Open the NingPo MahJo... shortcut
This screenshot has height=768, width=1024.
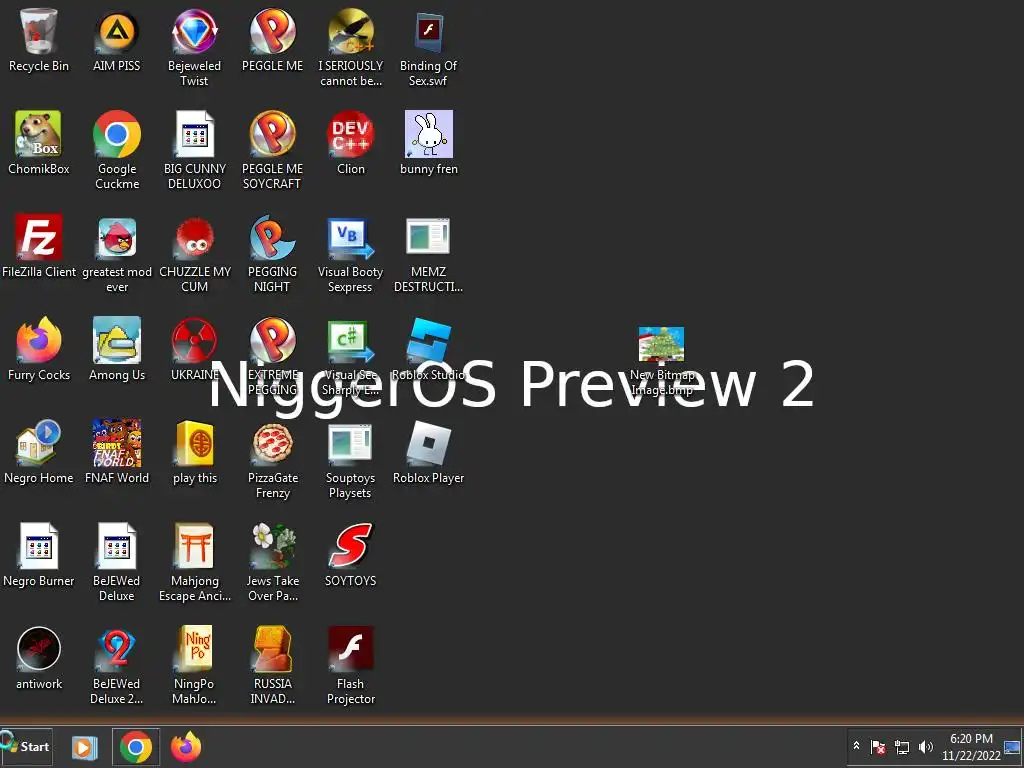194,666
